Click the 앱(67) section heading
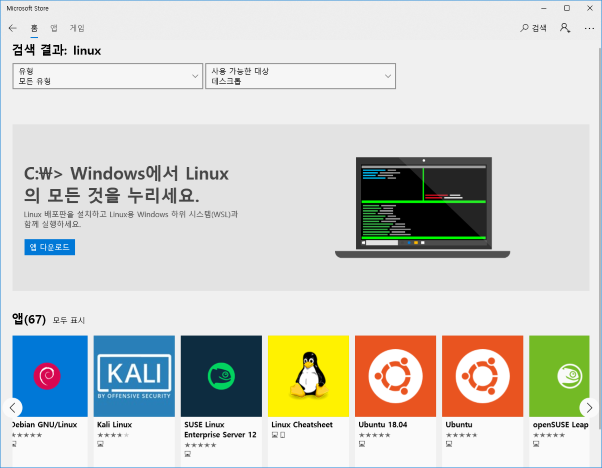This screenshot has height=468, width=602. click(x=29, y=319)
